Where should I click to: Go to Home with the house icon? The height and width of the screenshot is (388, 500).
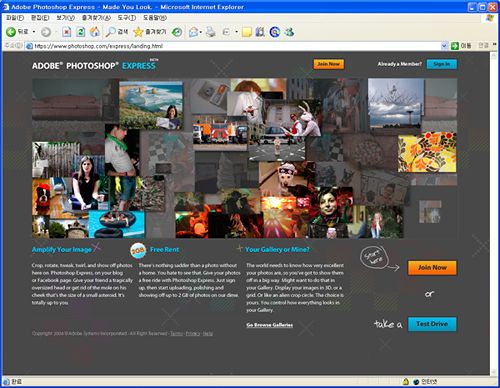(95, 32)
